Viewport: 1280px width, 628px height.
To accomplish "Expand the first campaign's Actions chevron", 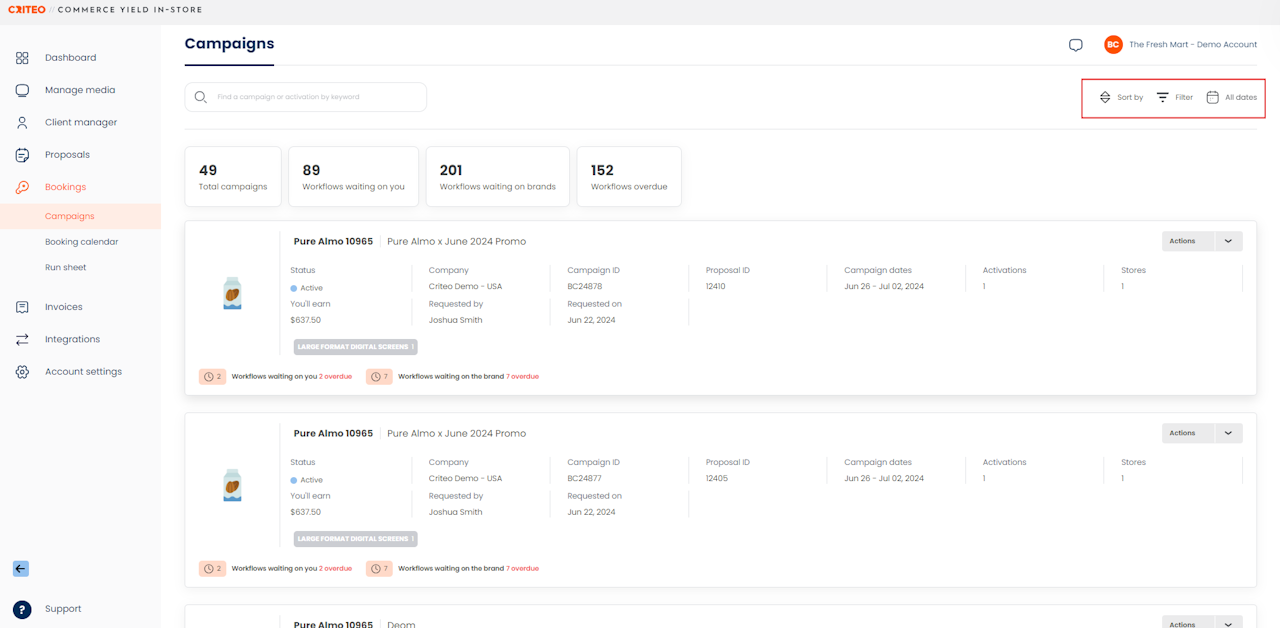I will 1228,241.
